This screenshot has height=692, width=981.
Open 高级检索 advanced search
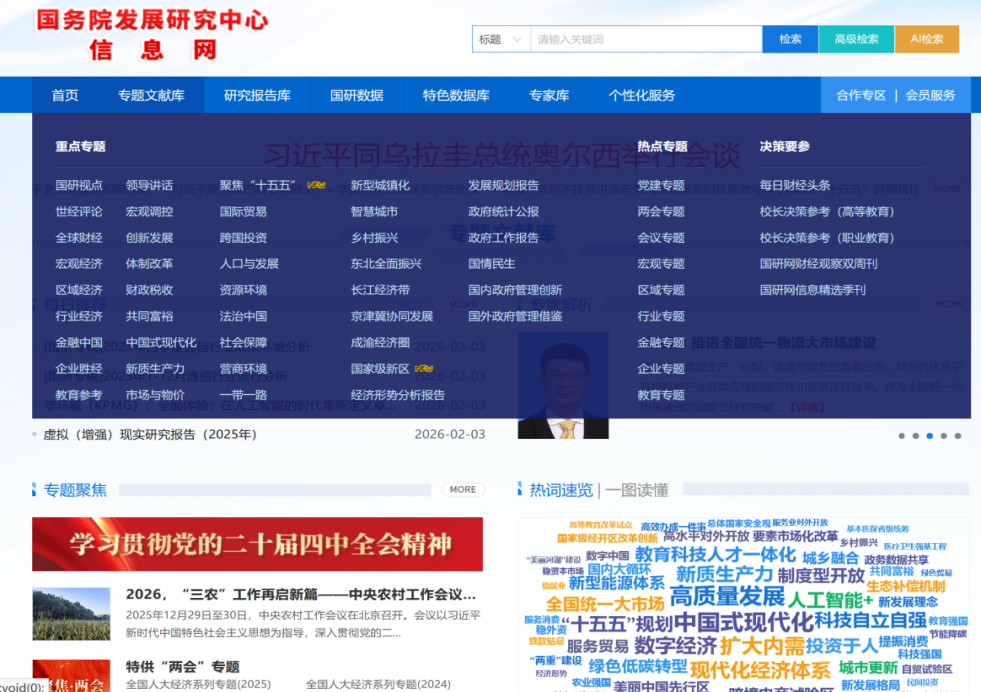coord(855,39)
